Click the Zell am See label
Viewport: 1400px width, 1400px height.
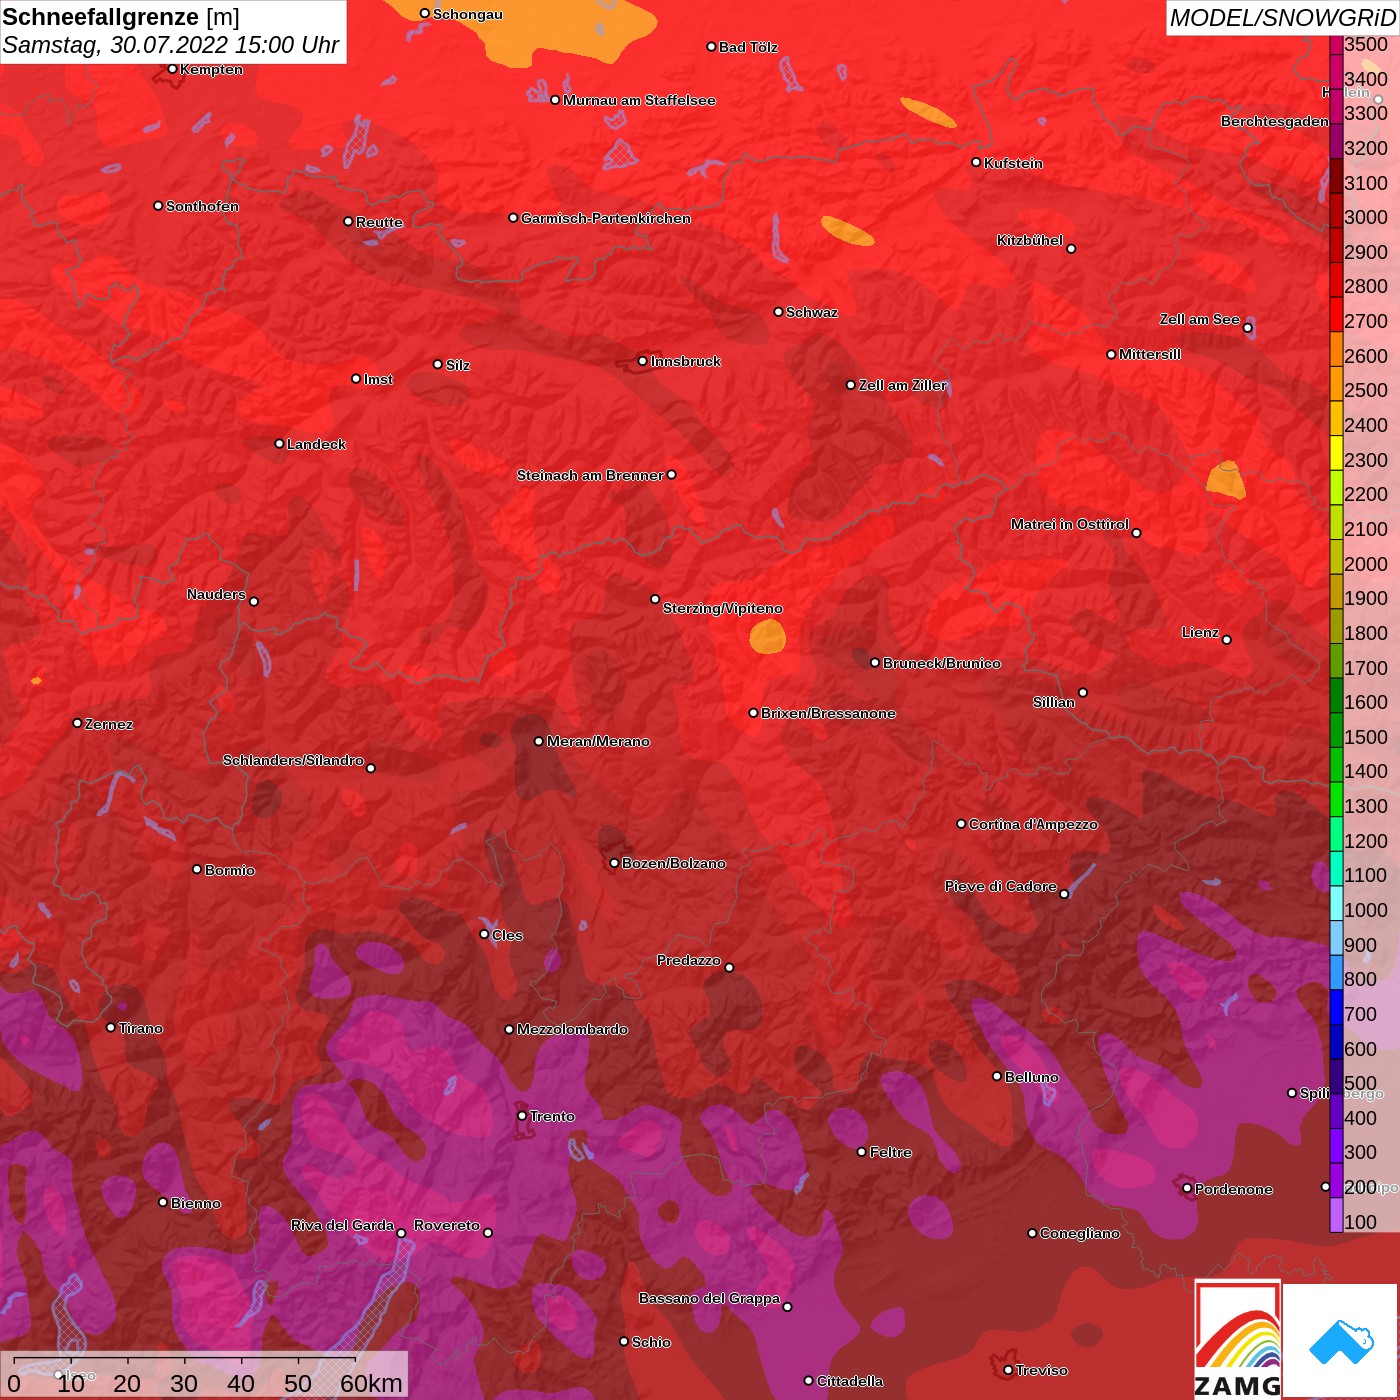[1200, 319]
